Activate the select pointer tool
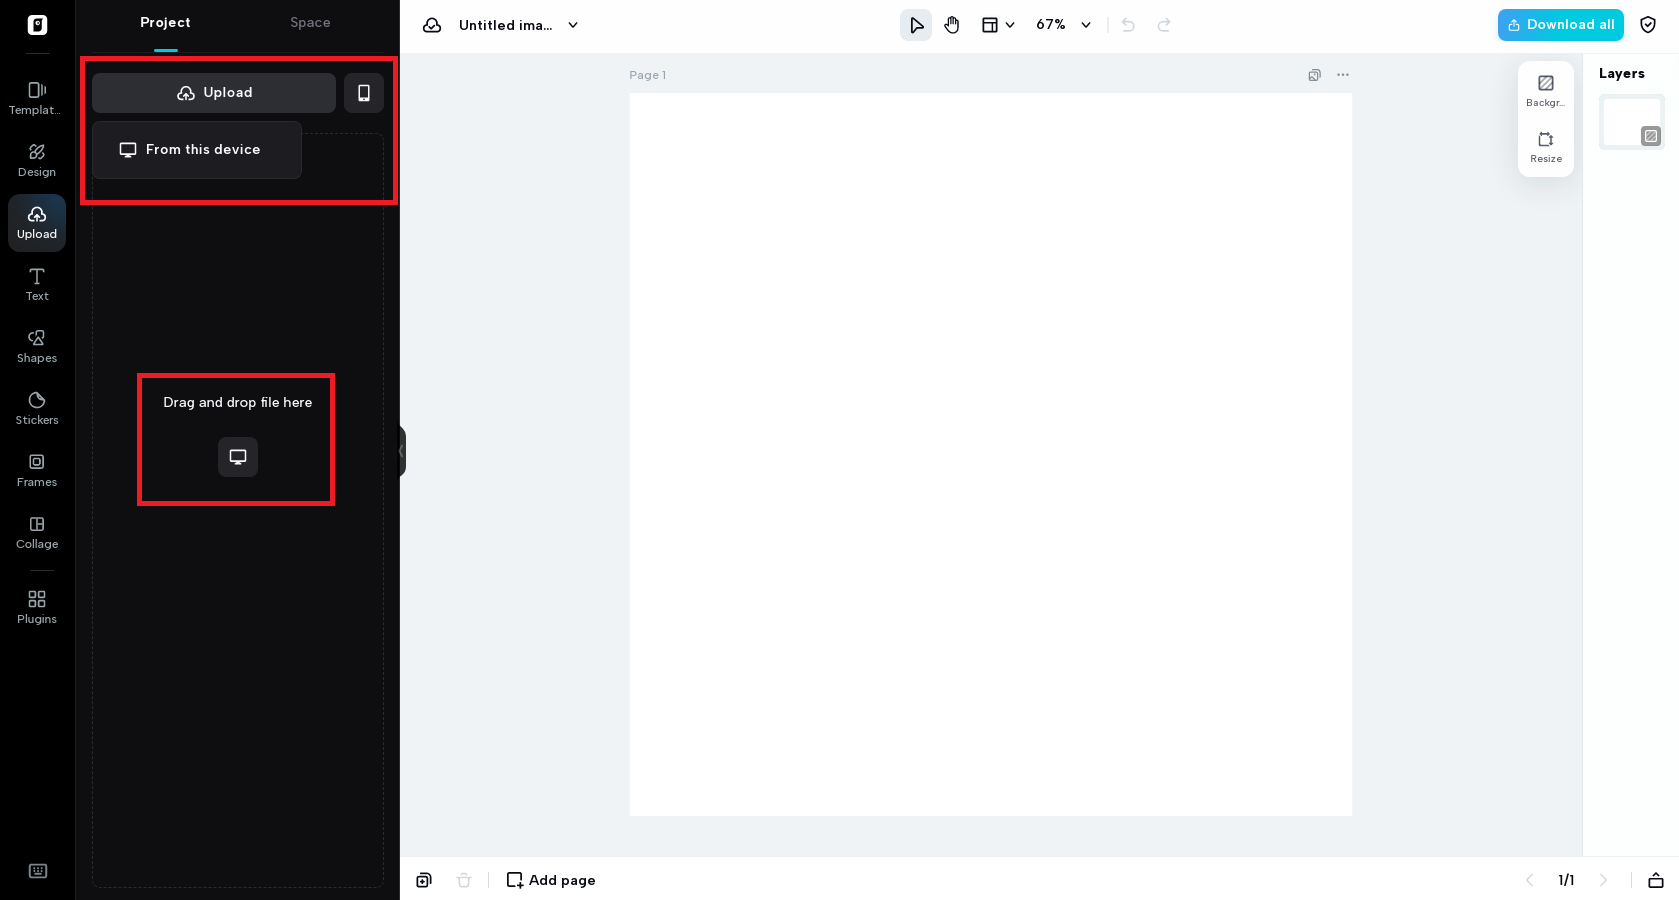 pyautogui.click(x=916, y=25)
